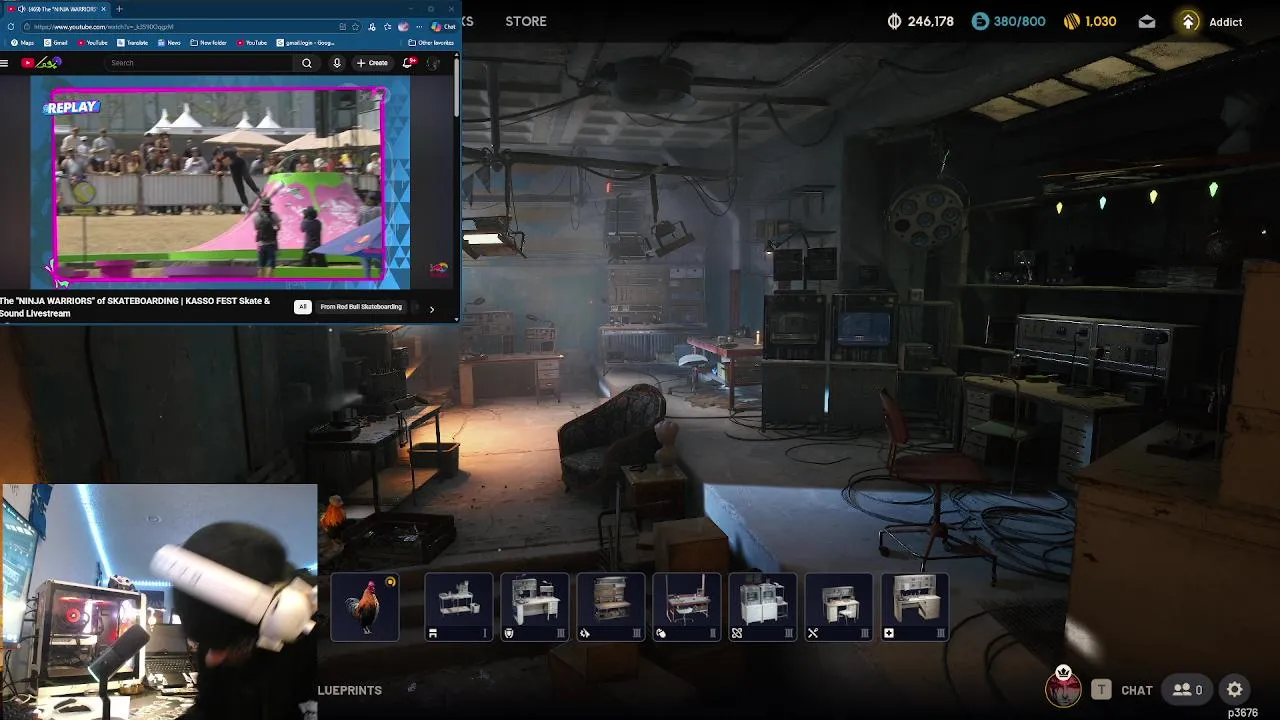Viewport: 1280px width, 720px height.
Task: Open the New folder bookmark folder
Action: [x=209, y=43]
